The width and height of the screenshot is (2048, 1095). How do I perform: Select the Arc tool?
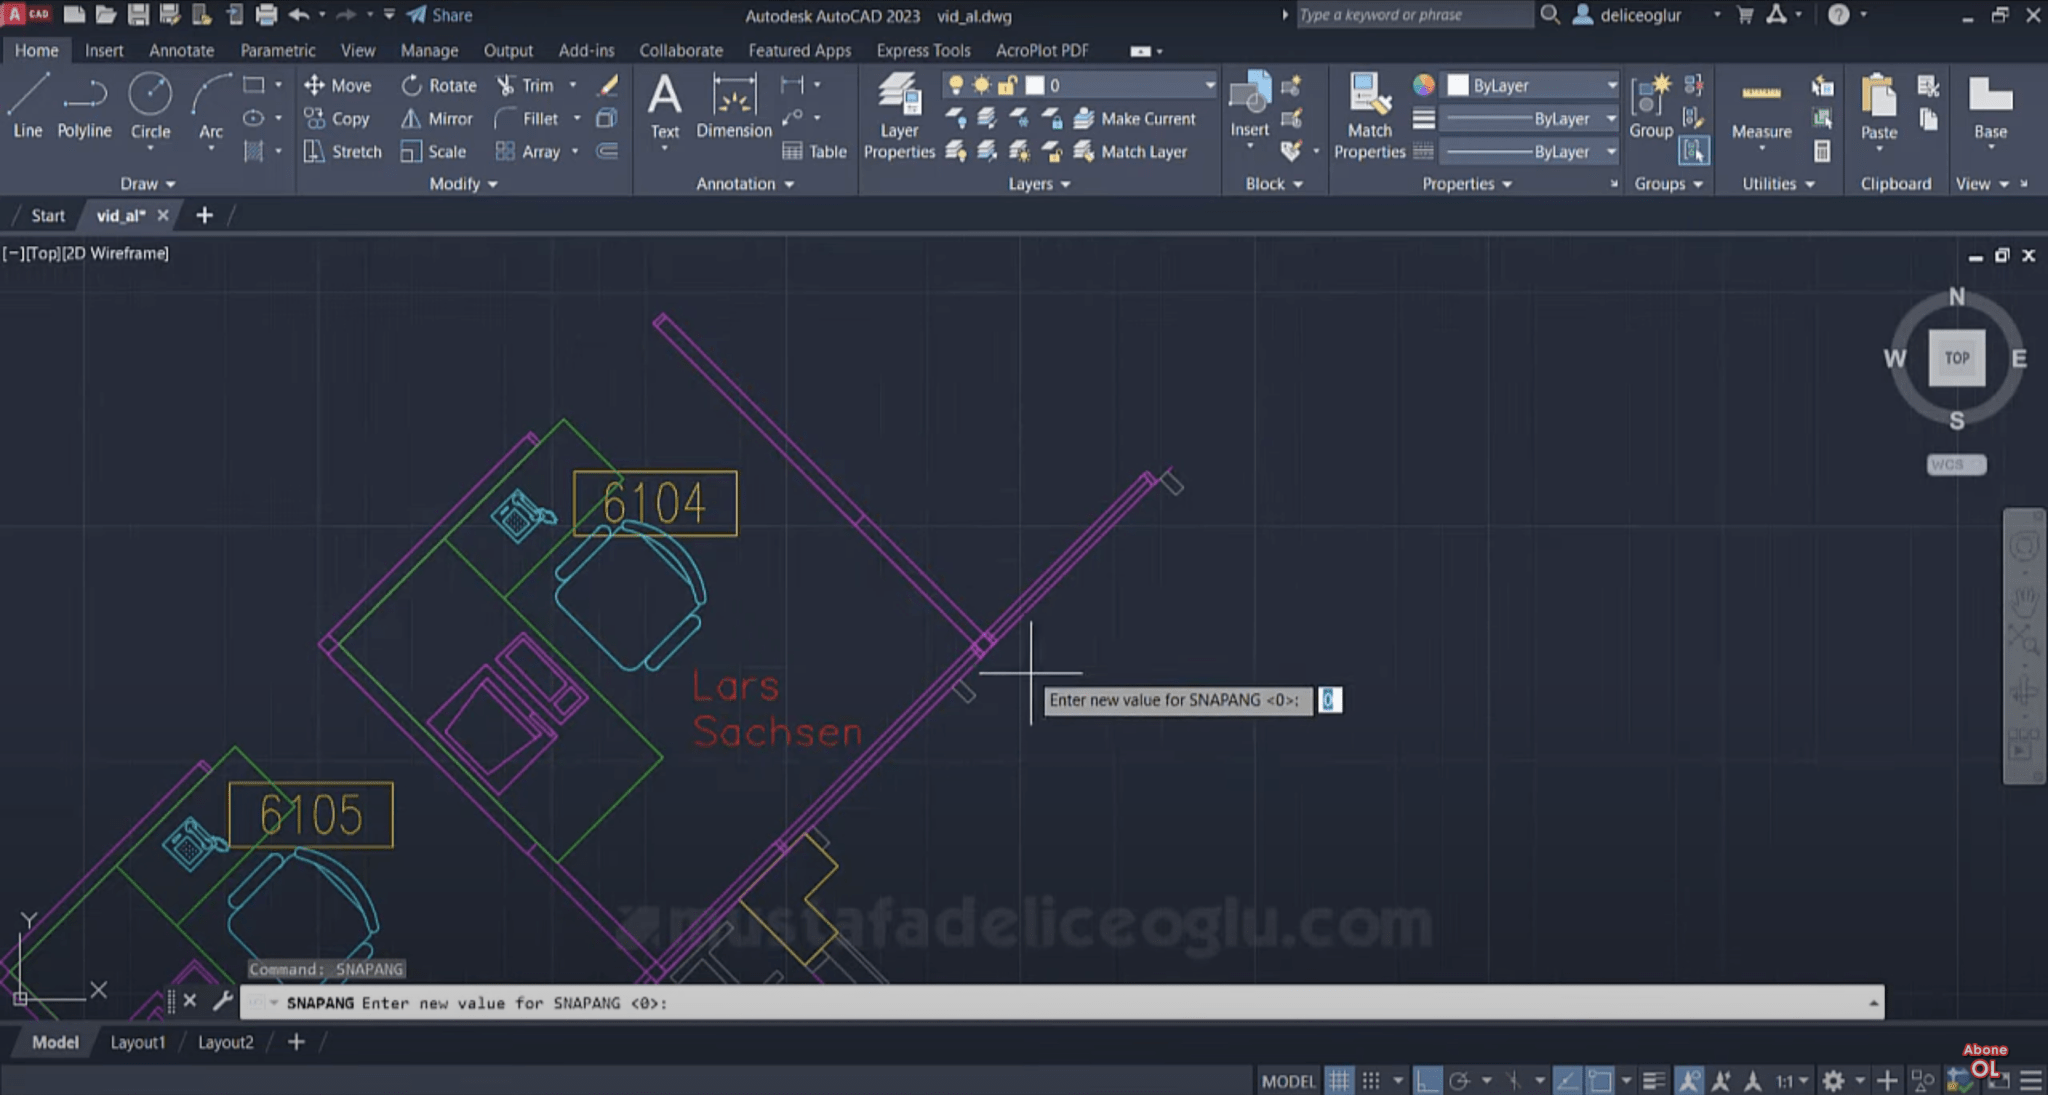pyautogui.click(x=210, y=106)
